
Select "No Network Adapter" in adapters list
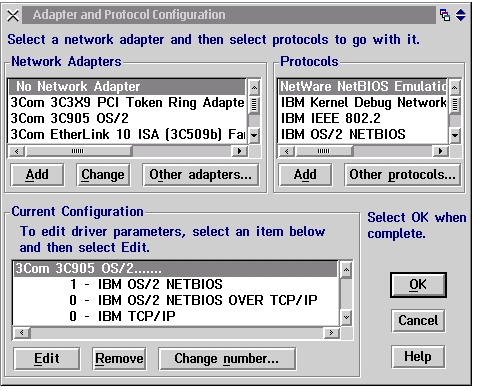tap(127, 87)
